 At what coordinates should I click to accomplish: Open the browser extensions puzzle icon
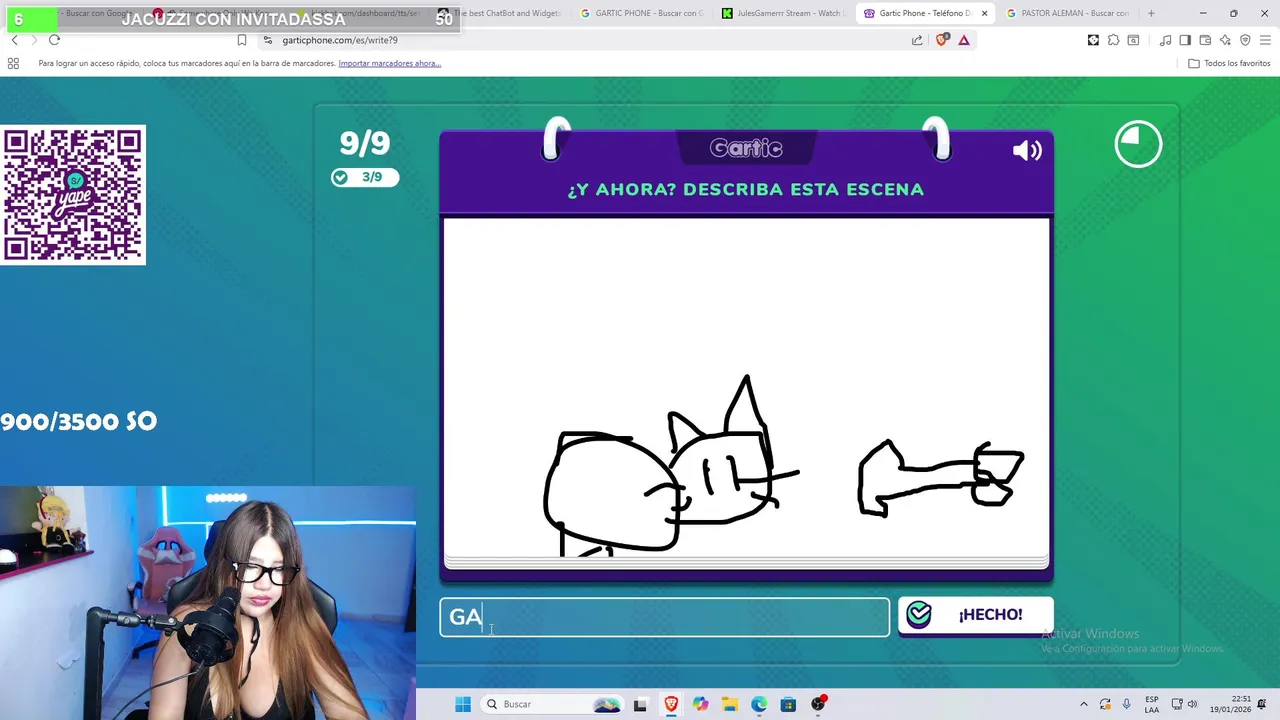point(1113,40)
